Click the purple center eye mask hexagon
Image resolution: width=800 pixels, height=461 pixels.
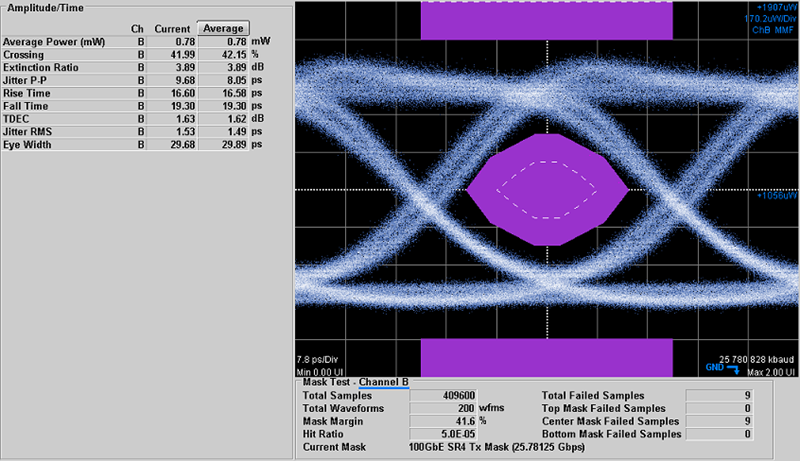pos(547,188)
